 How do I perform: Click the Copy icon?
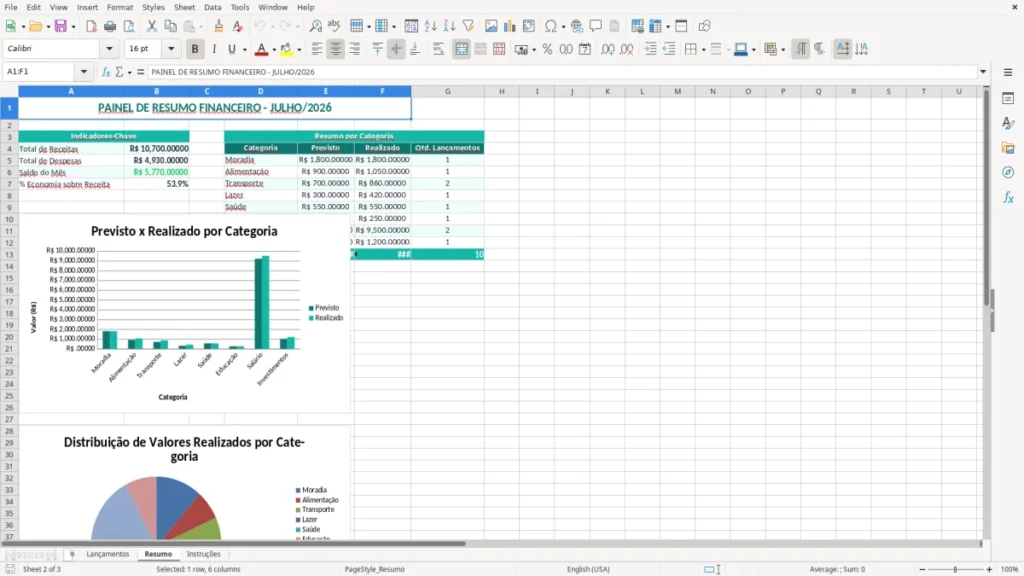click(x=170, y=26)
